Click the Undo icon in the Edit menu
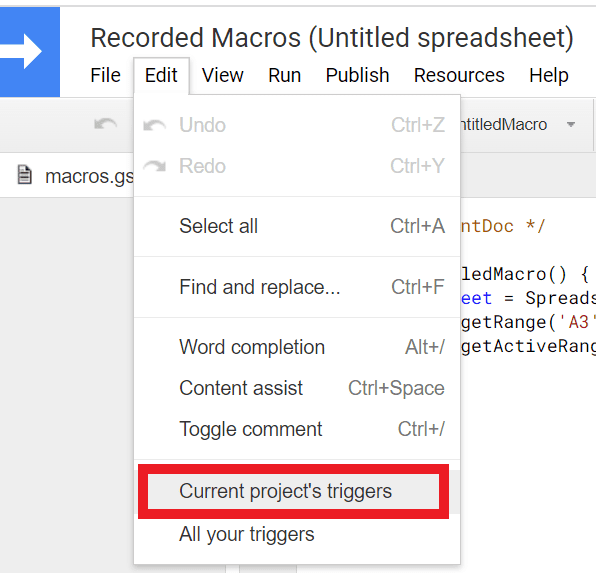 [x=154, y=125]
